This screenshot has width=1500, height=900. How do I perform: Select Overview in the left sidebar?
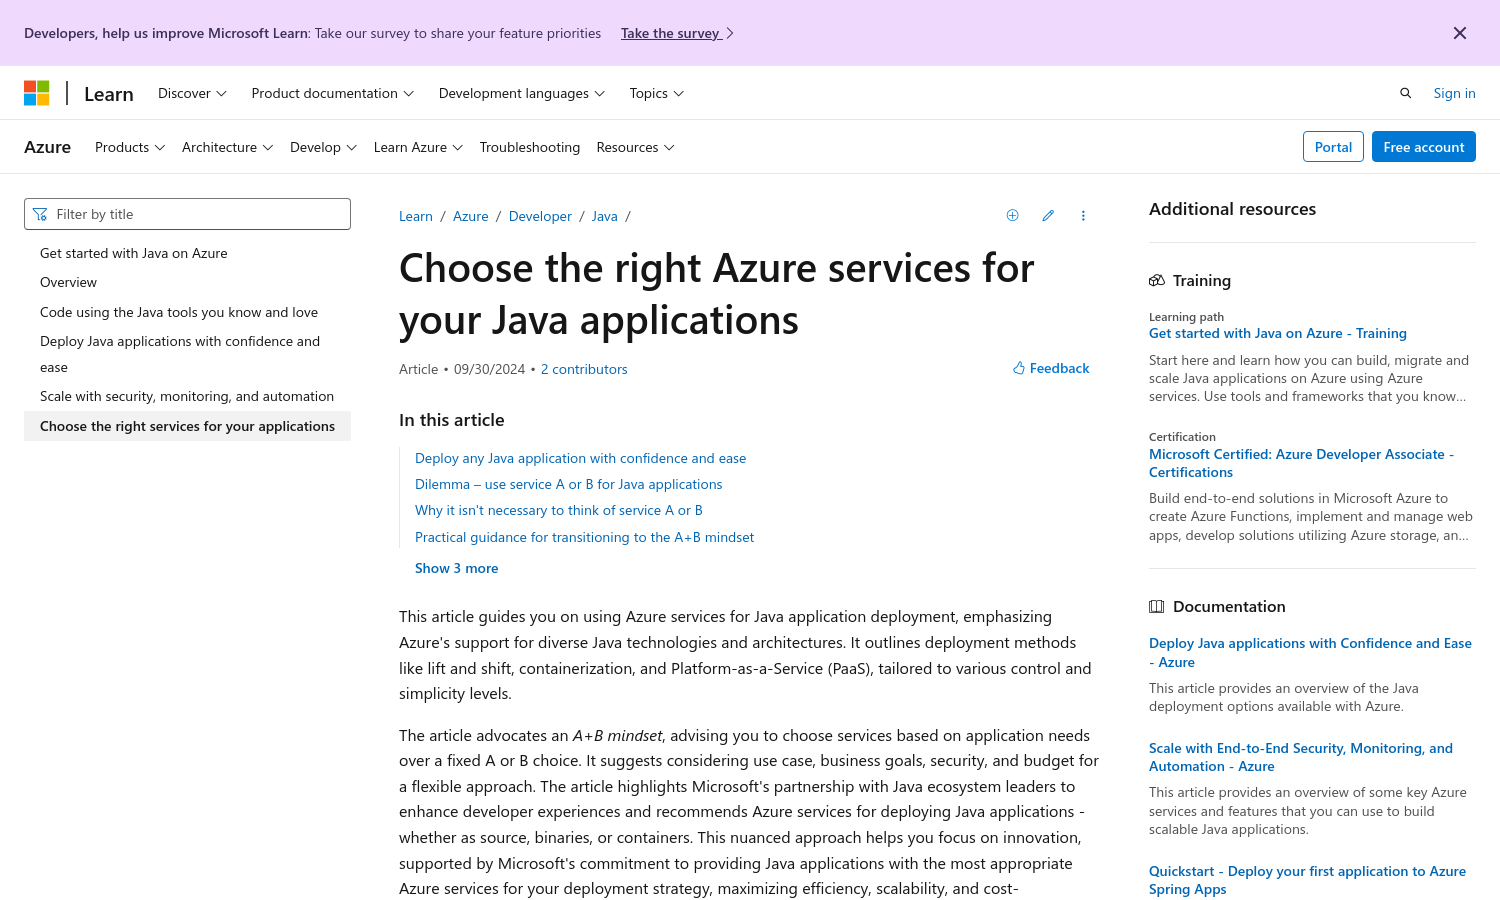(x=68, y=282)
